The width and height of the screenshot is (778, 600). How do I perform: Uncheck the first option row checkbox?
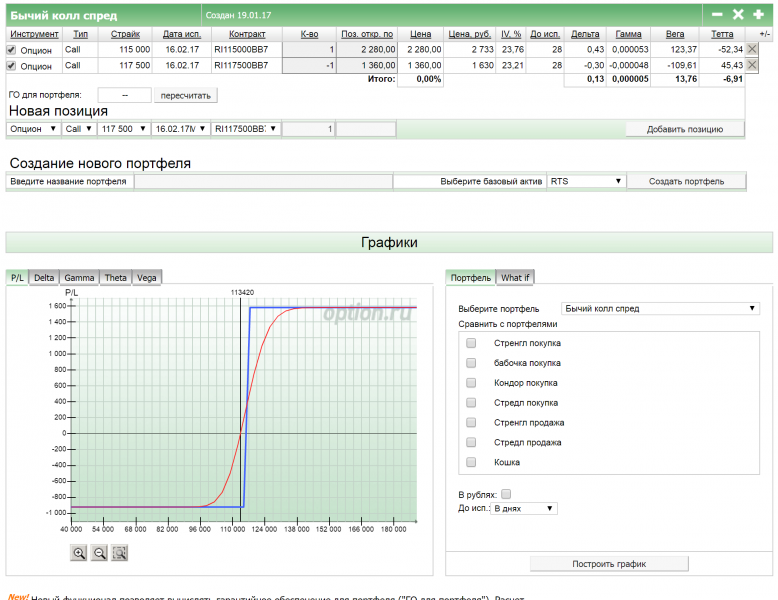coord(12,49)
